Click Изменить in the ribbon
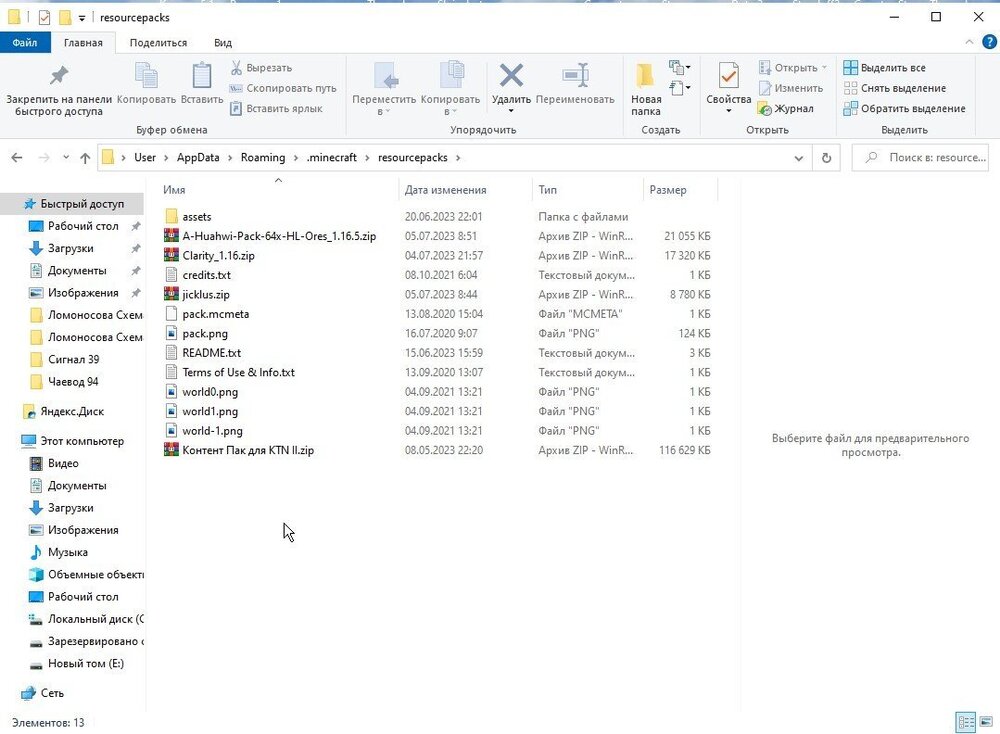The height and width of the screenshot is (734, 1000). (791, 88)
